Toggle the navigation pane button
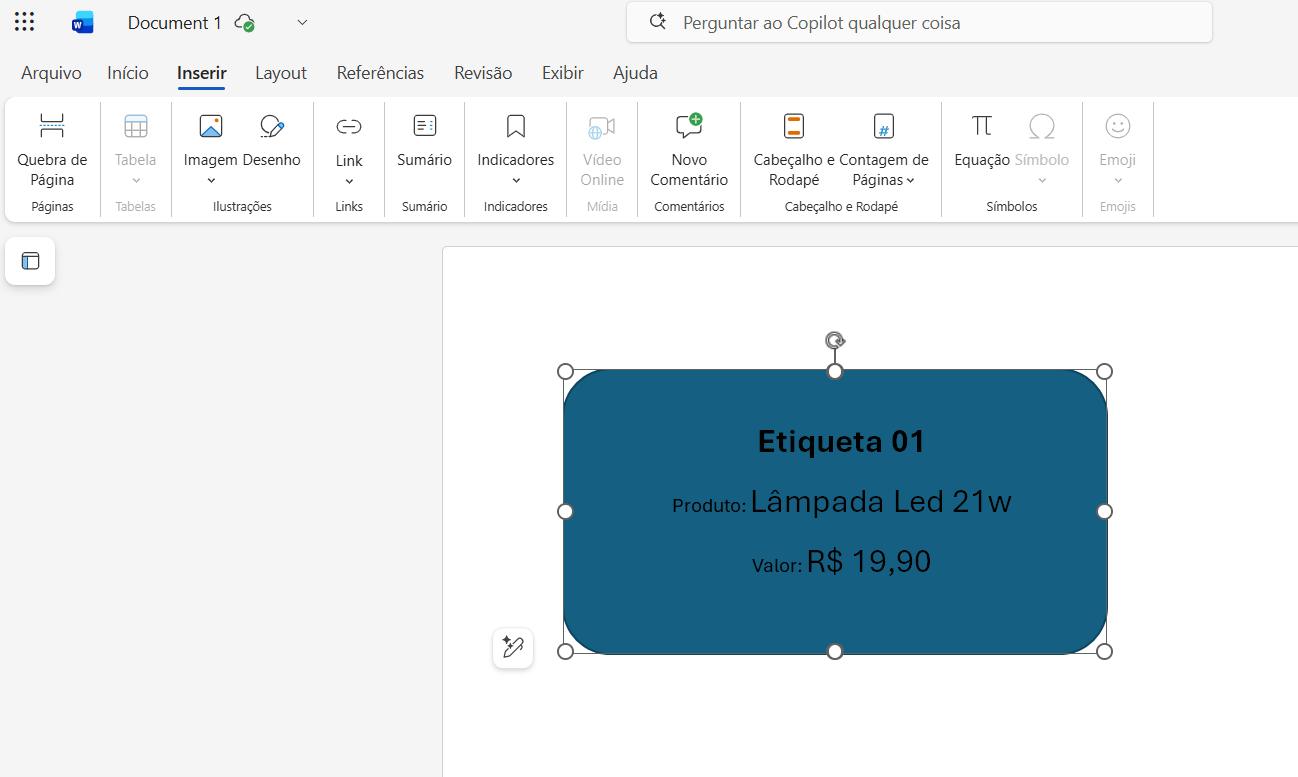The height and width of the screenshot is (777, 1298). [x=30, y=261]
